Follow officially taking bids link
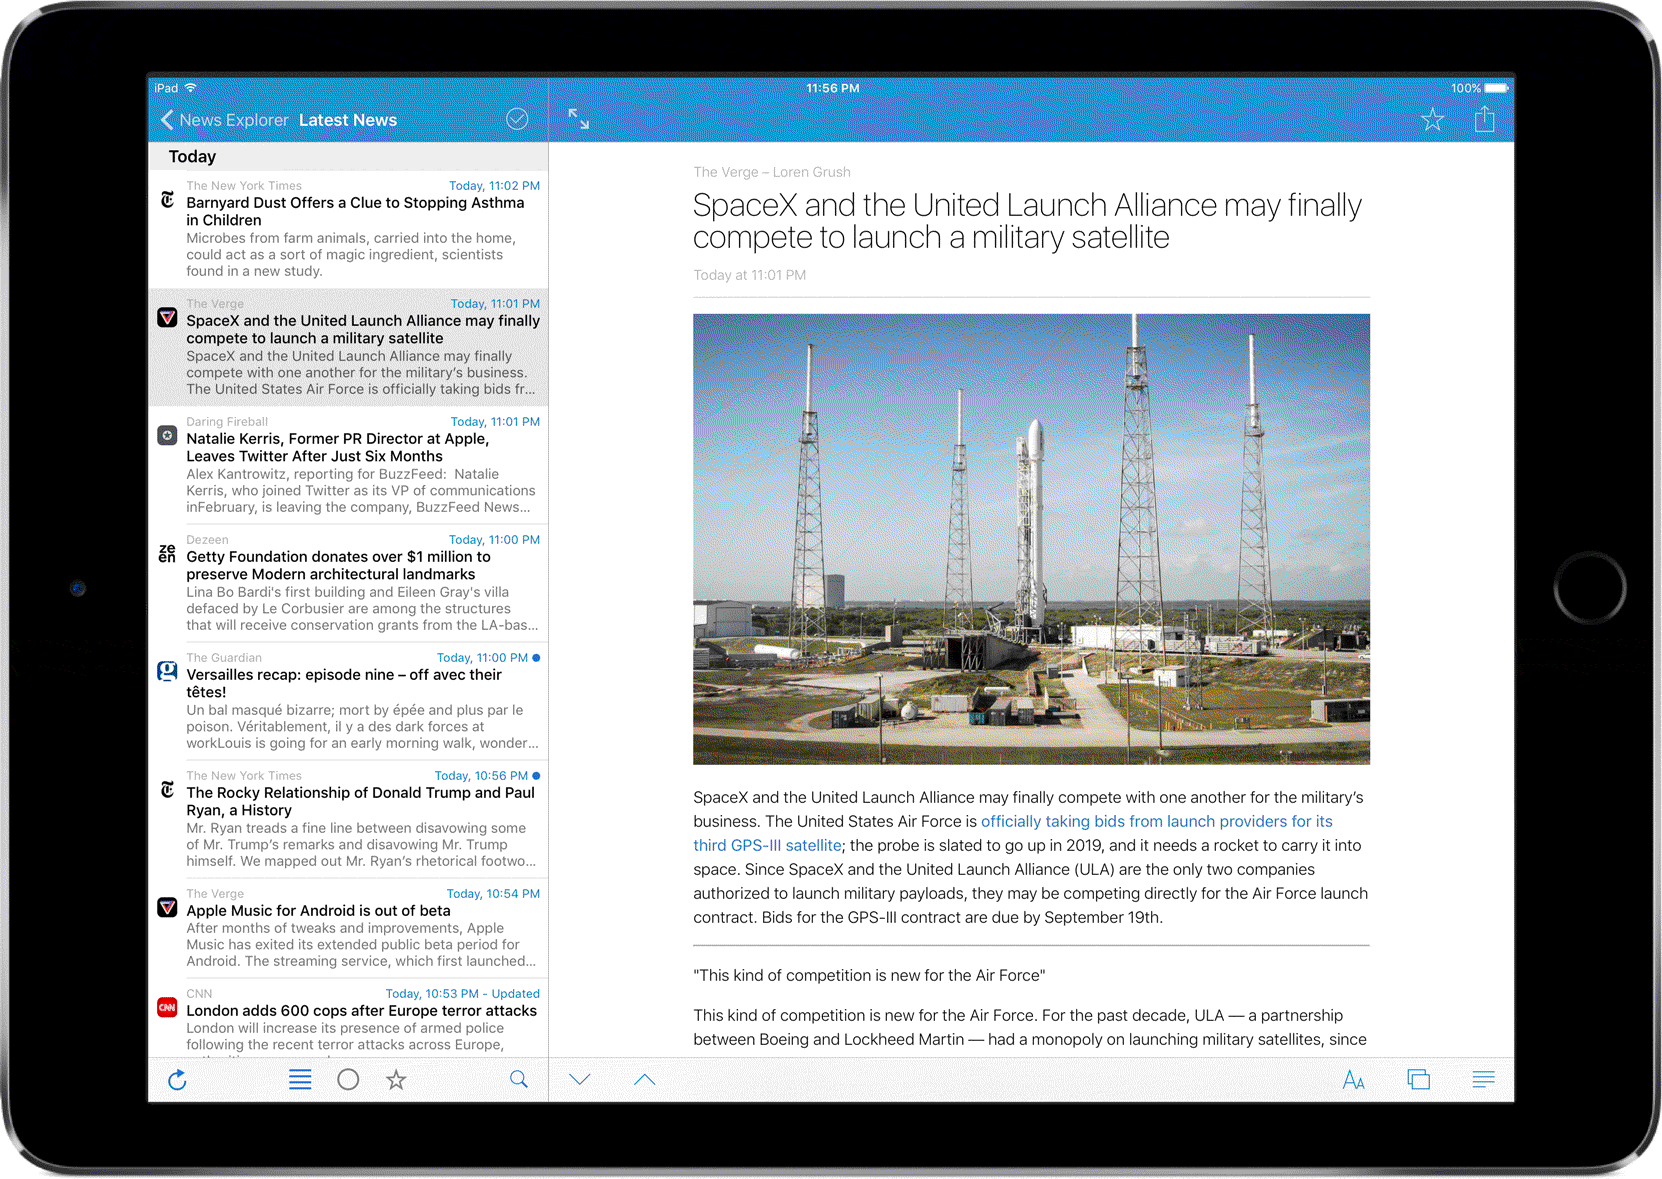The image size is (1662, 1179). click(x=1013, y=833)
